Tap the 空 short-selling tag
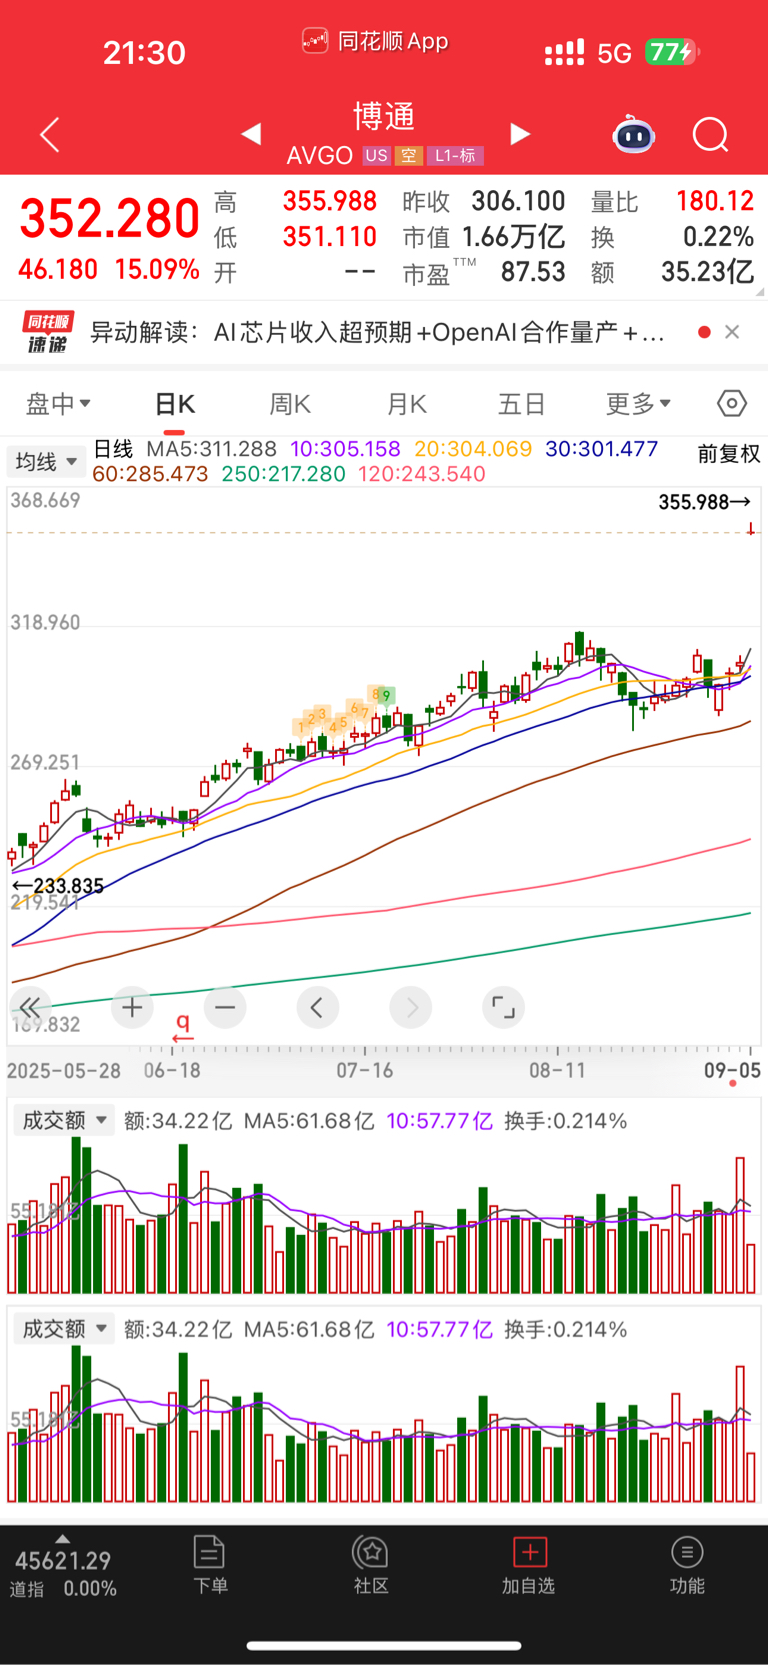Image resolution: width=768 pixels, height=1665 pixels. coord(408,155)
